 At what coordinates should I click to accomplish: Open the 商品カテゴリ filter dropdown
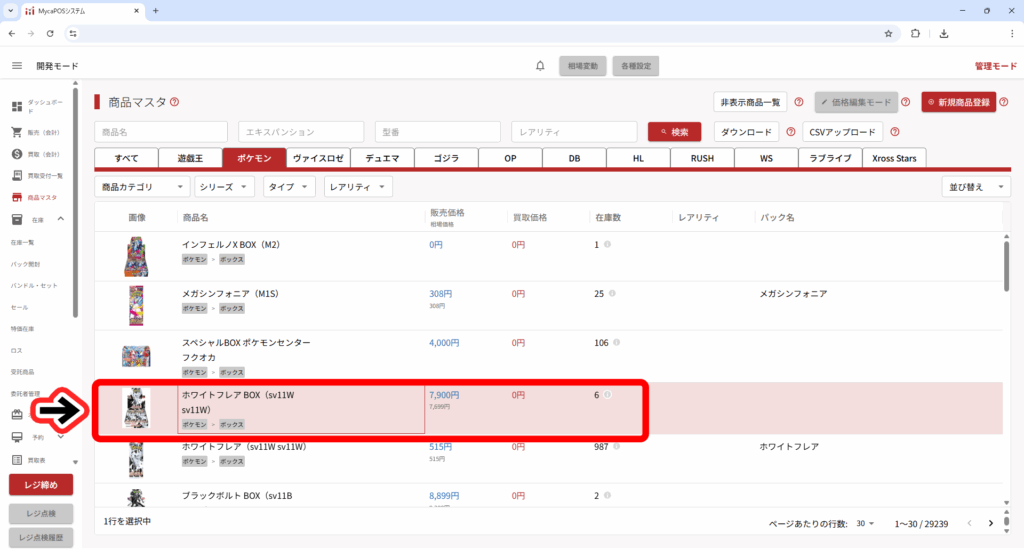pyautogui.click(x=142, y=187)
